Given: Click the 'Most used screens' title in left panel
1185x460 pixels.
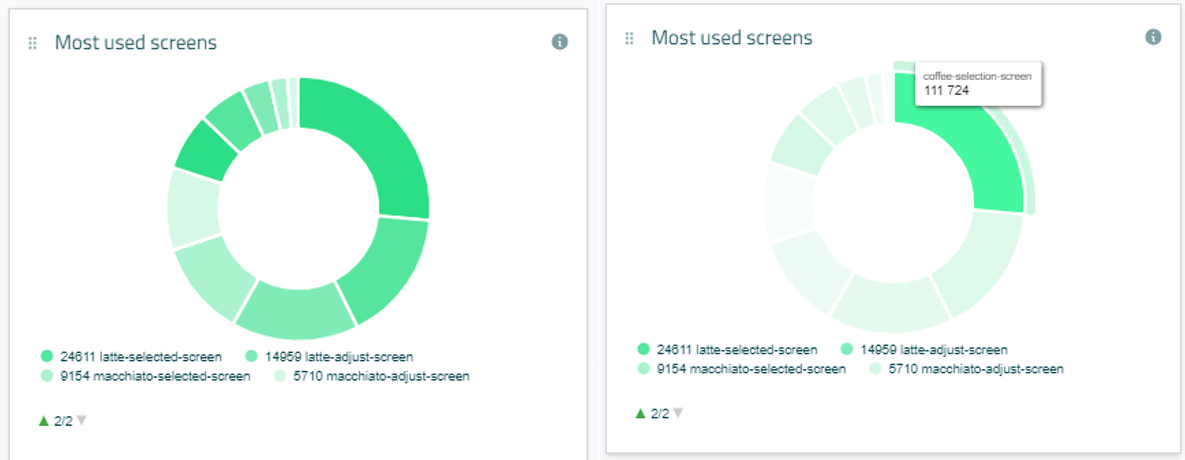Looking at the screenshot, I should point(135,42).
